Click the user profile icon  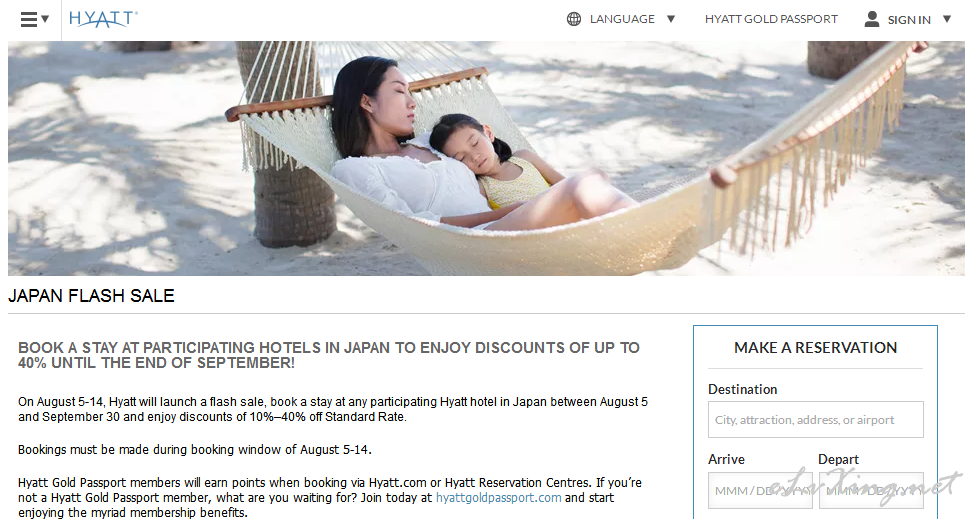tap(872, 19)
